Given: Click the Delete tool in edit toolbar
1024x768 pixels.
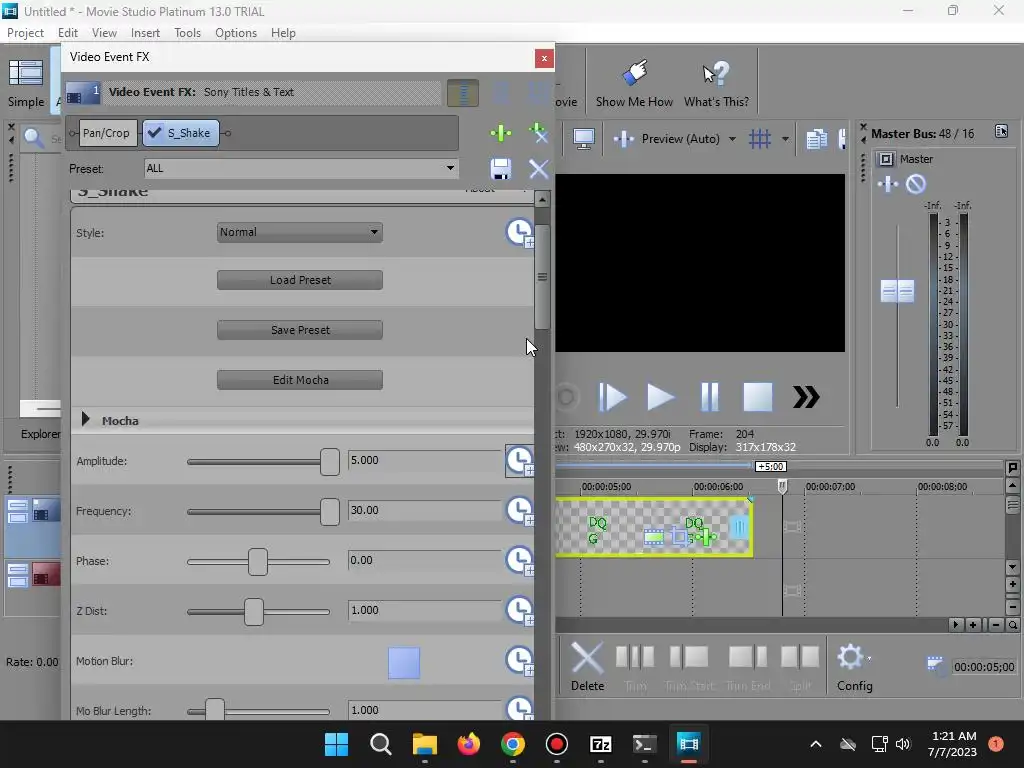Looking at the screenshot, I should tap(587, 666).
